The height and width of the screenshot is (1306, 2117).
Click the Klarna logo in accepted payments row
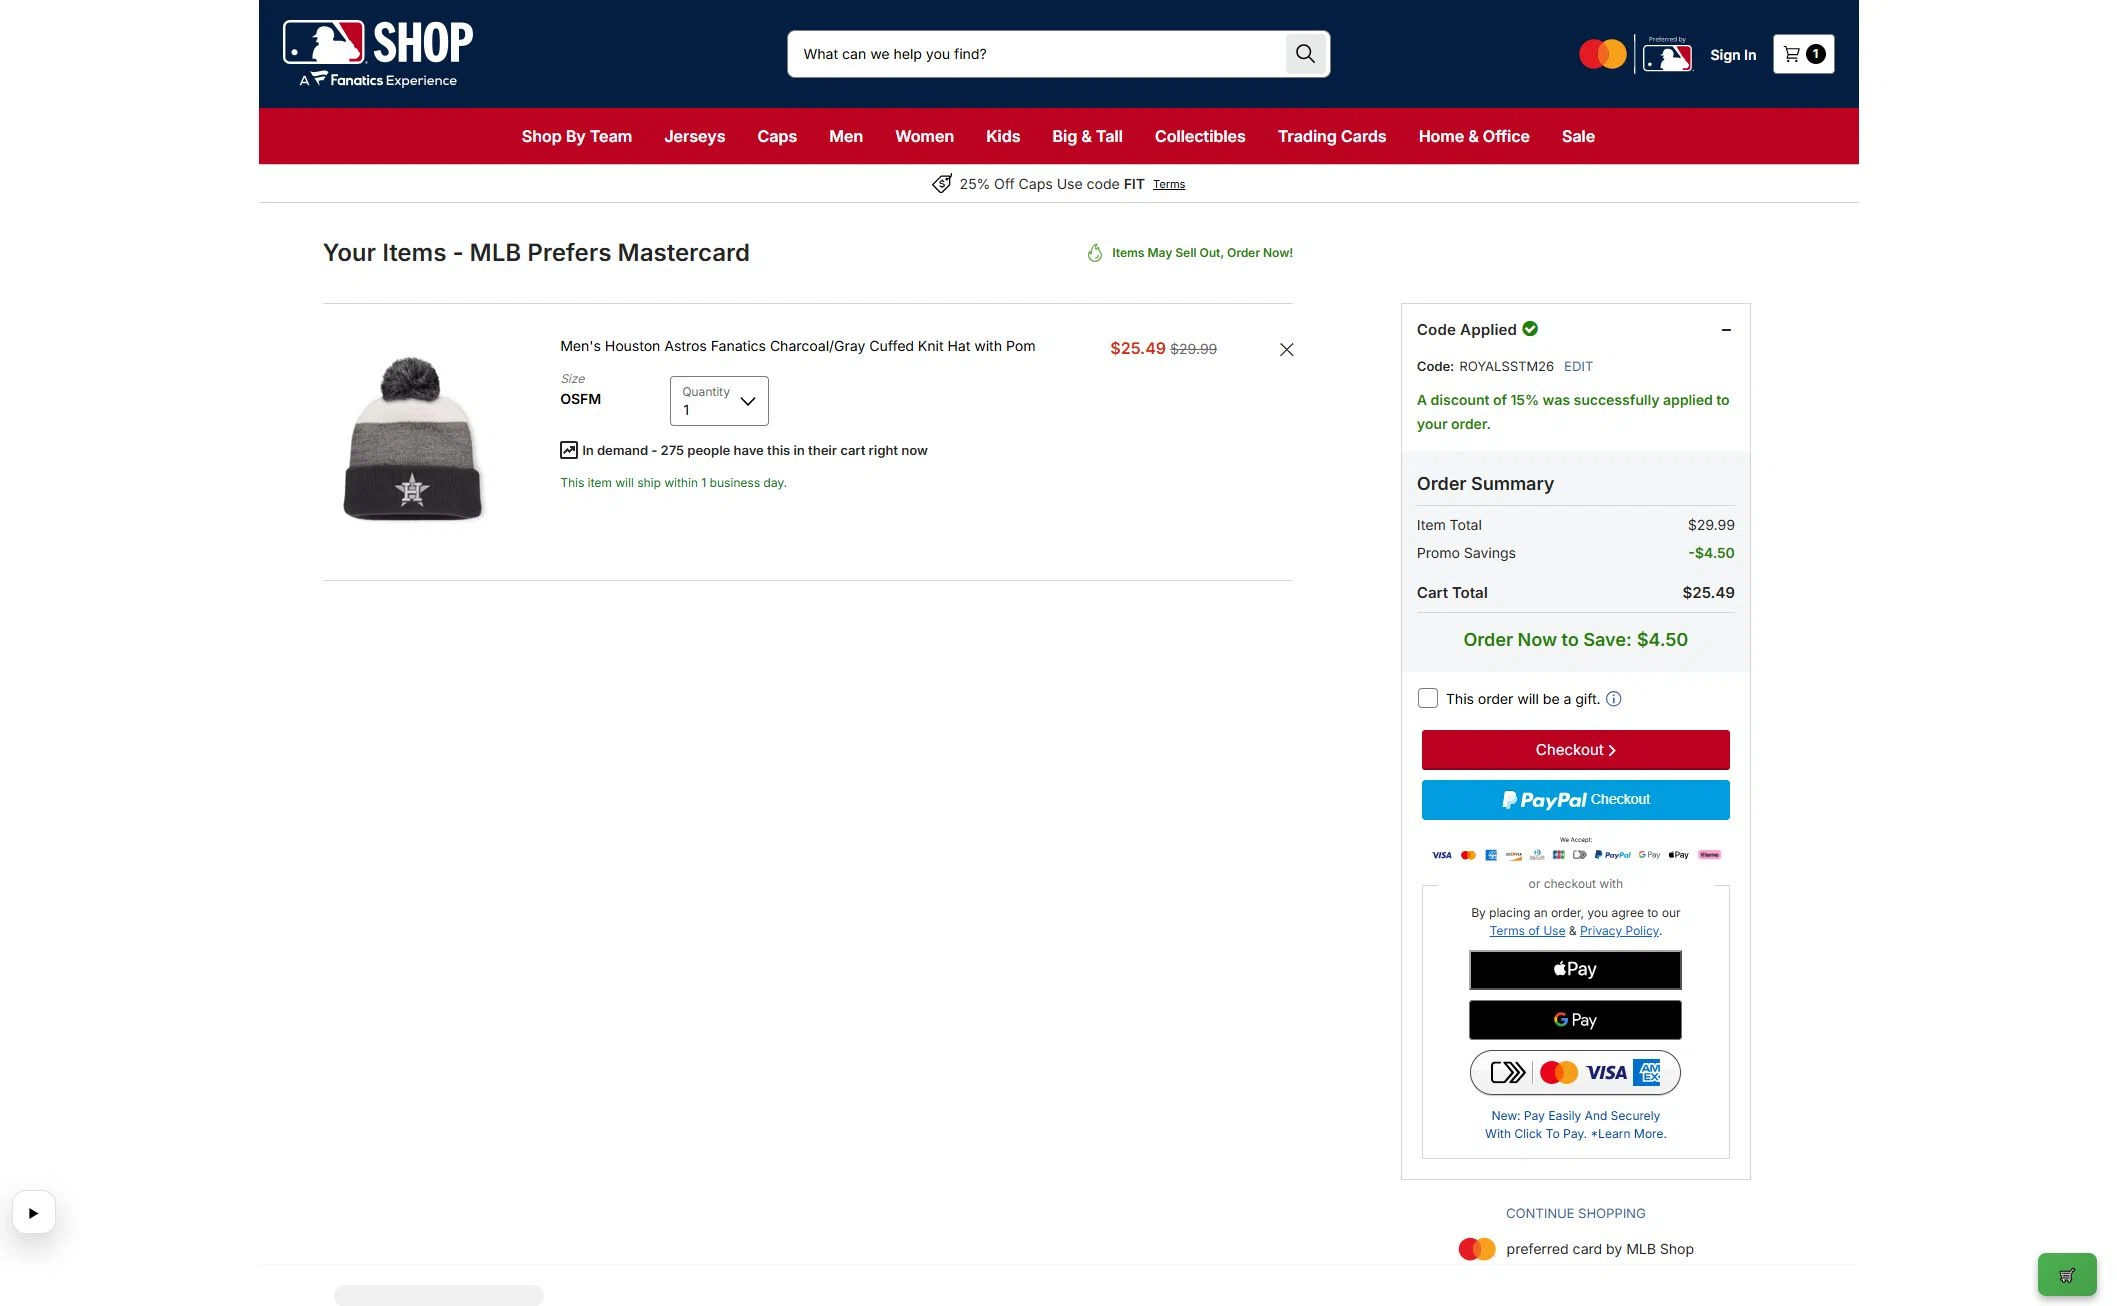(1709, 855)
